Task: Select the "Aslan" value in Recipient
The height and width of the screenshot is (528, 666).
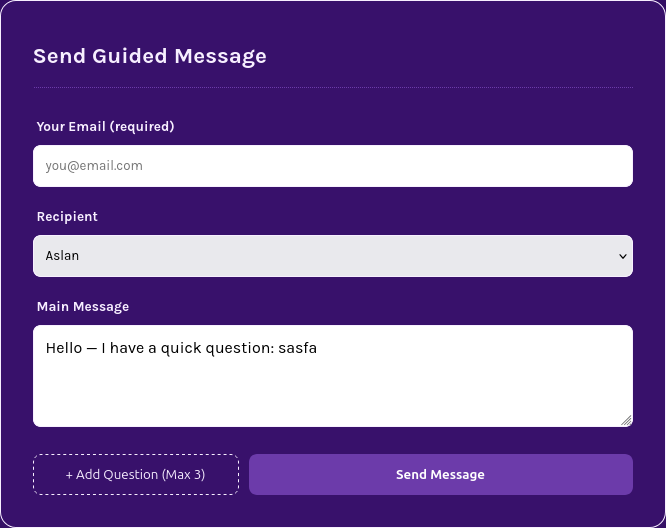Action: click(62, 256)
